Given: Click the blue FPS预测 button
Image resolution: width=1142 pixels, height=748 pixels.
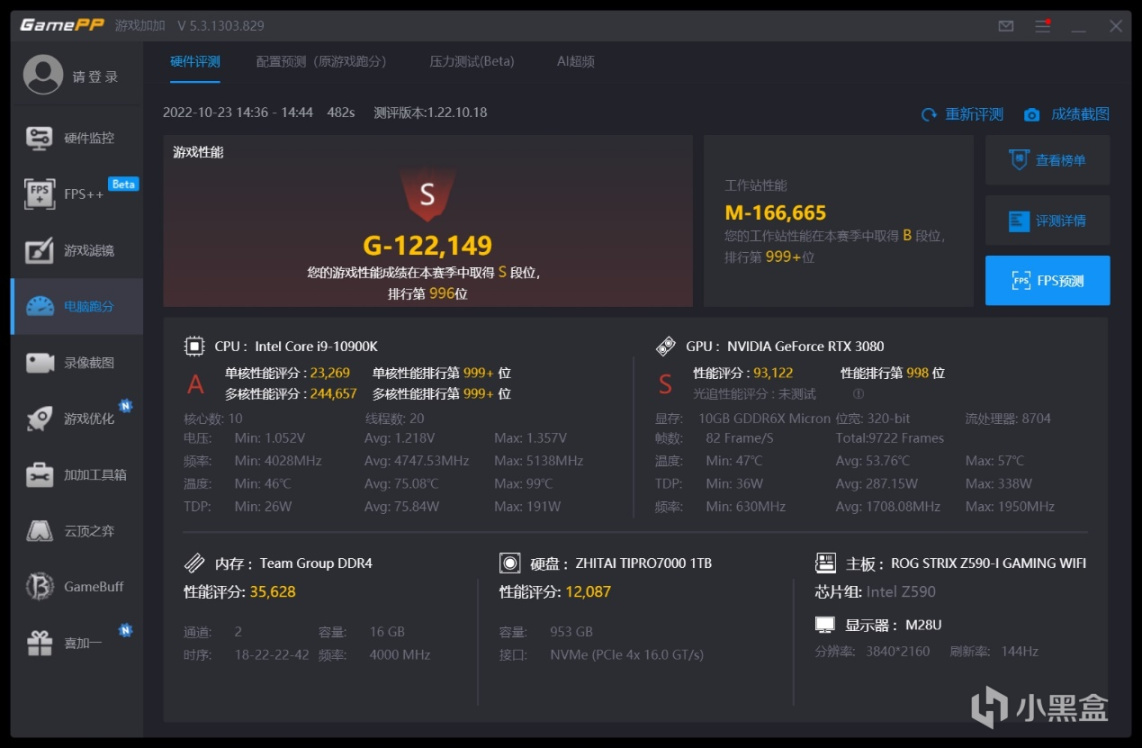Looking at the screenshot, I should tap(1047, 280).
